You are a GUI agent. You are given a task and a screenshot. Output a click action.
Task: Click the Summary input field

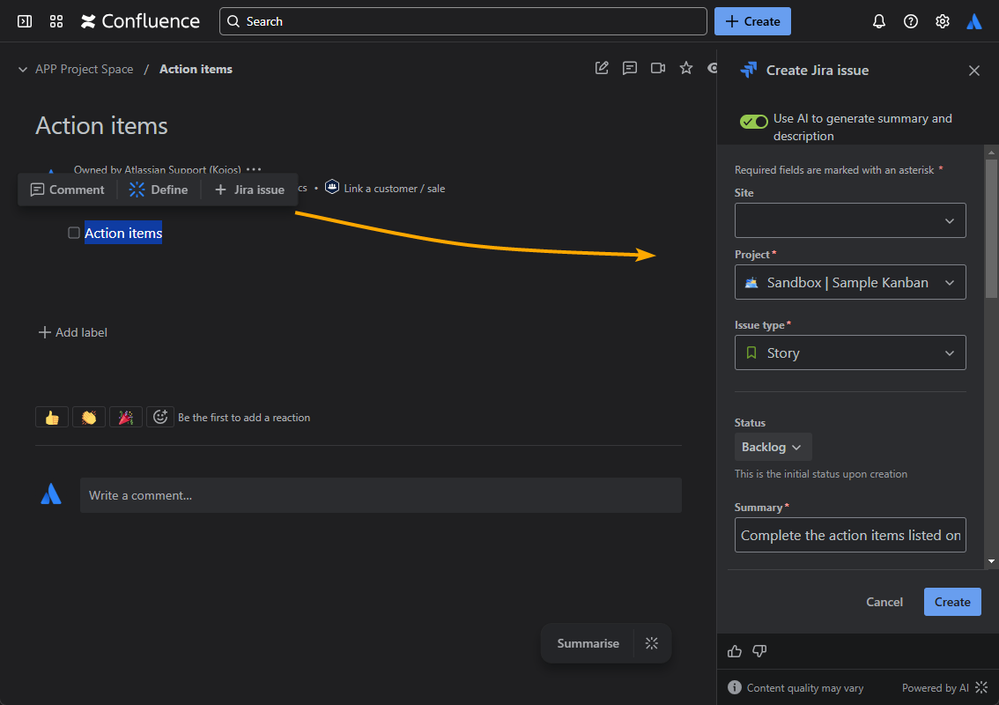pos(850,535)
